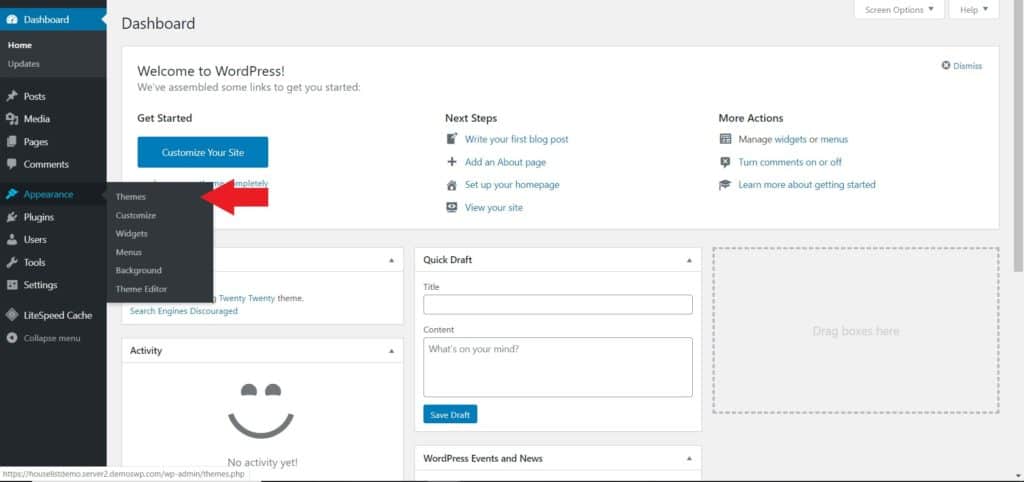The height and width of the screenshot is (482, 1024).
Task: Open the Screen Options dropdown
Action: pos(899,10)
